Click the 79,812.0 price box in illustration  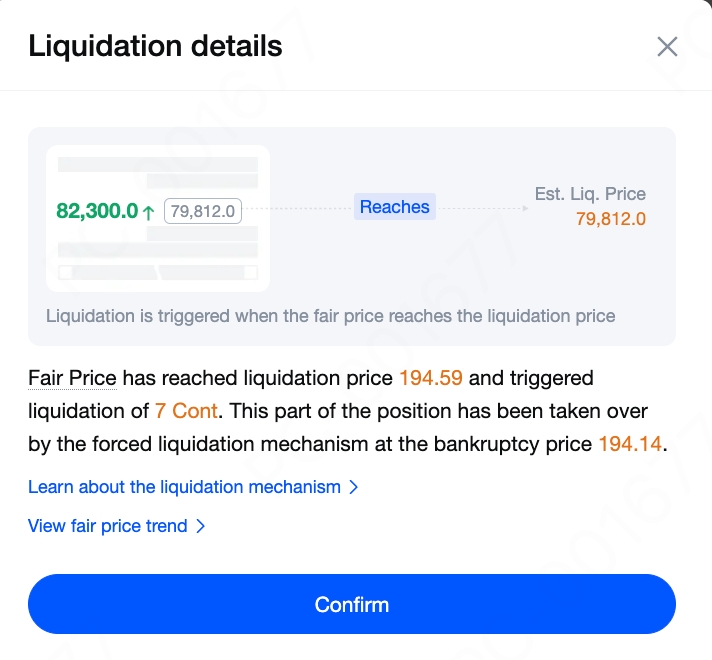203,211
